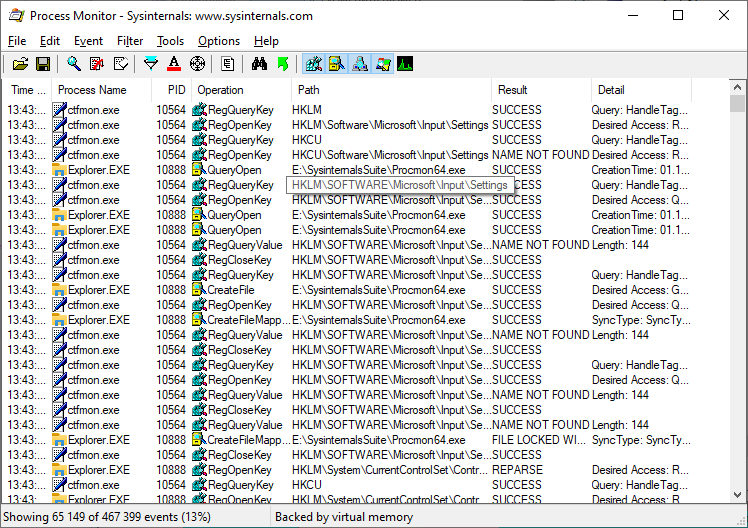The width and height of the screenshot is (748, 528).
Task: Open the File menu
Action: pyautogui.click(x=17, y=41)
